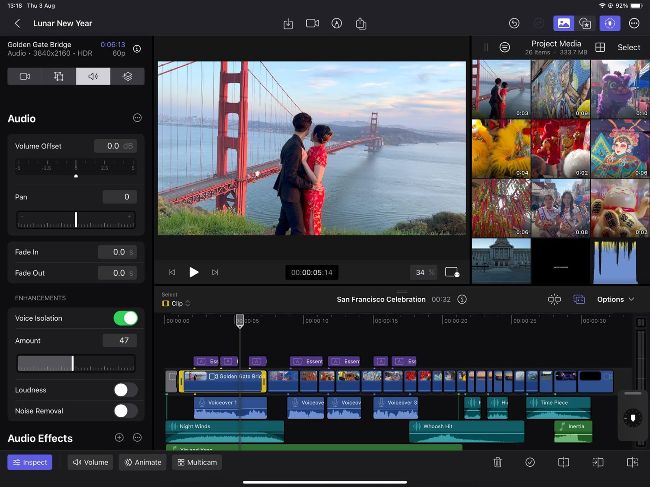Enable the Loudness switch

[x=126, y=390]
